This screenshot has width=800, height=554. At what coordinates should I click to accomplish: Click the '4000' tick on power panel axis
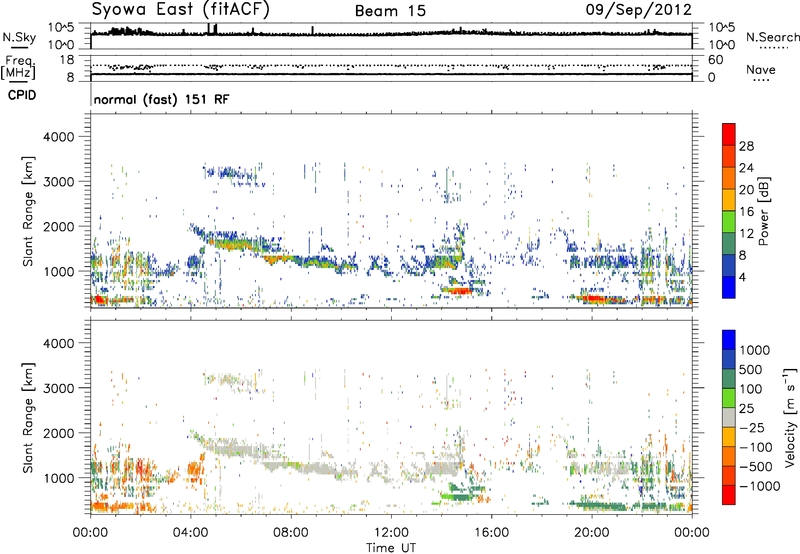[59, 137]
